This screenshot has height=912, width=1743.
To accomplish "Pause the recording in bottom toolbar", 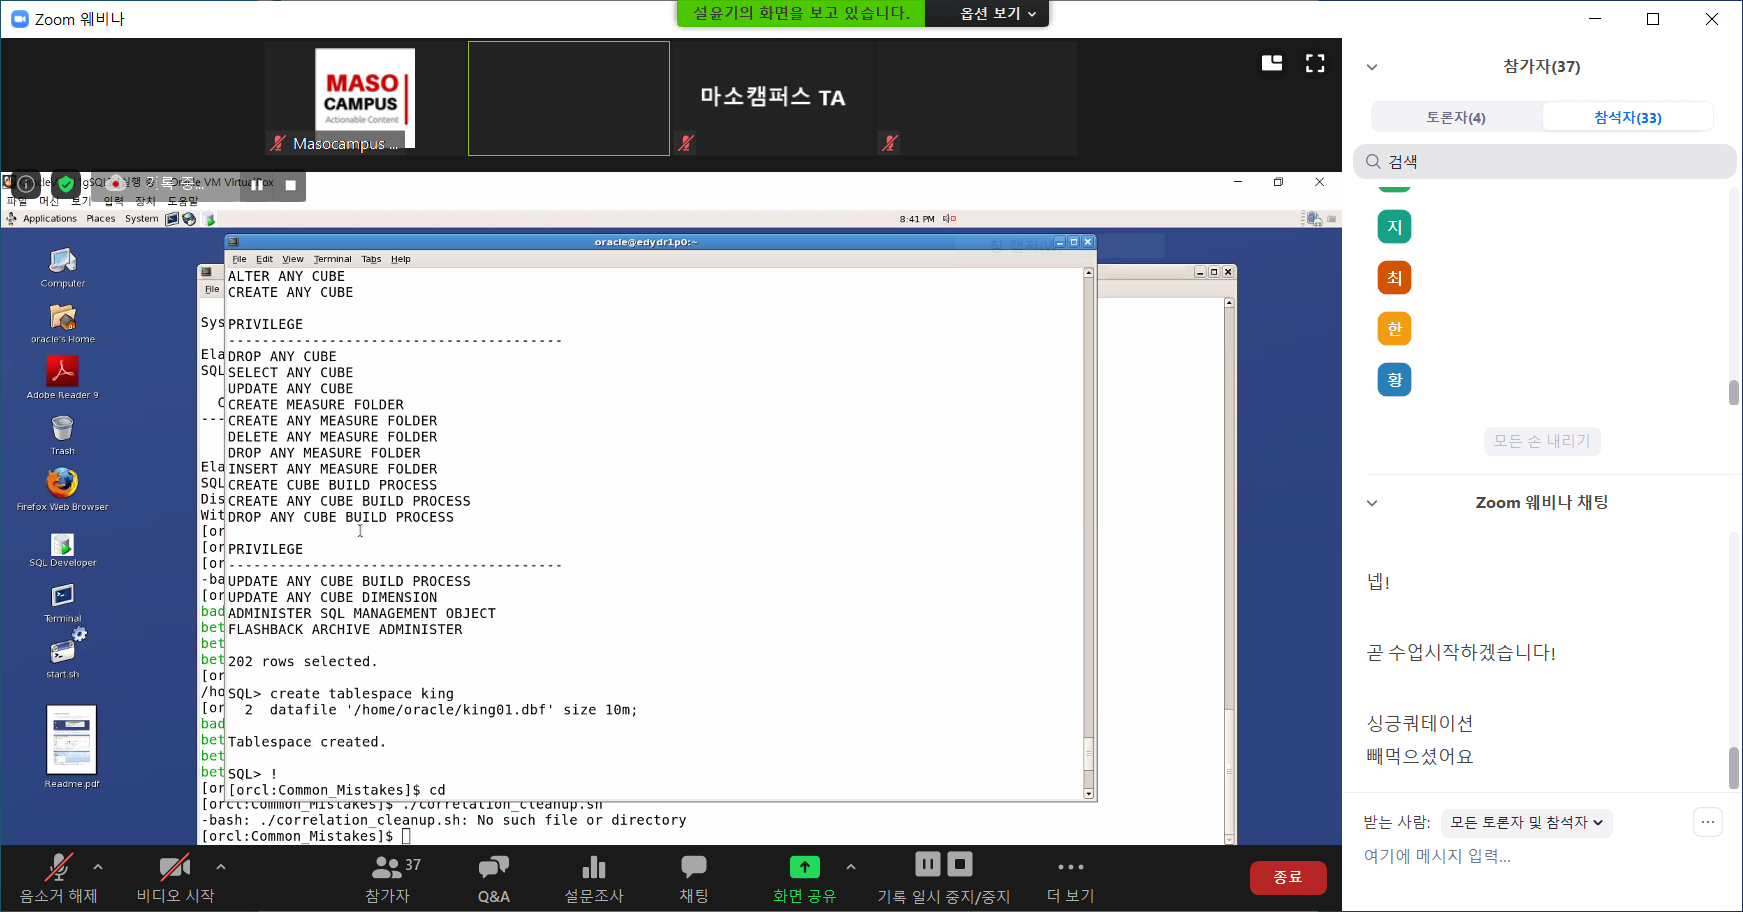I will point(927,864).
